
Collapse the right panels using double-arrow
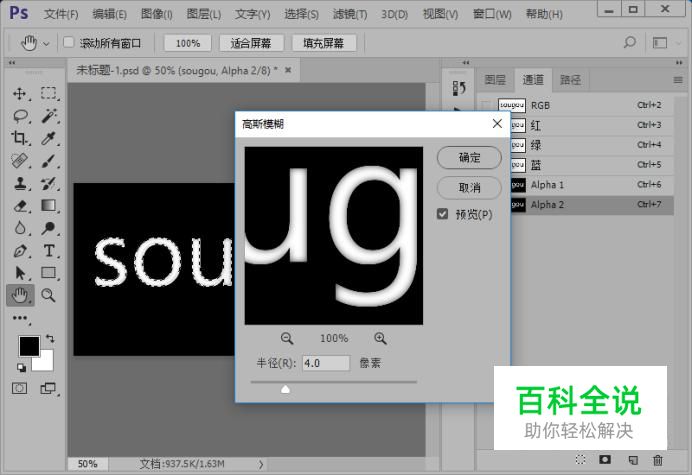pos(679,63)
